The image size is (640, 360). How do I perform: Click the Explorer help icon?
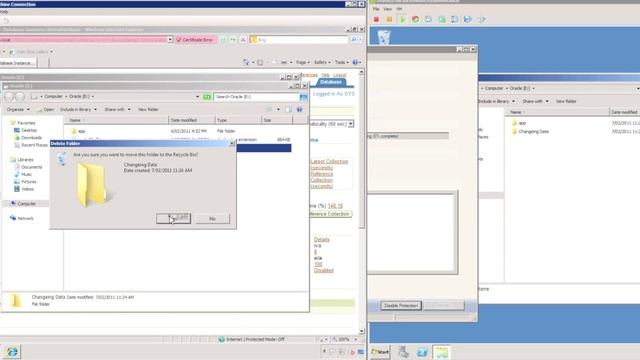pyautogui.click(x=300, y=109)
